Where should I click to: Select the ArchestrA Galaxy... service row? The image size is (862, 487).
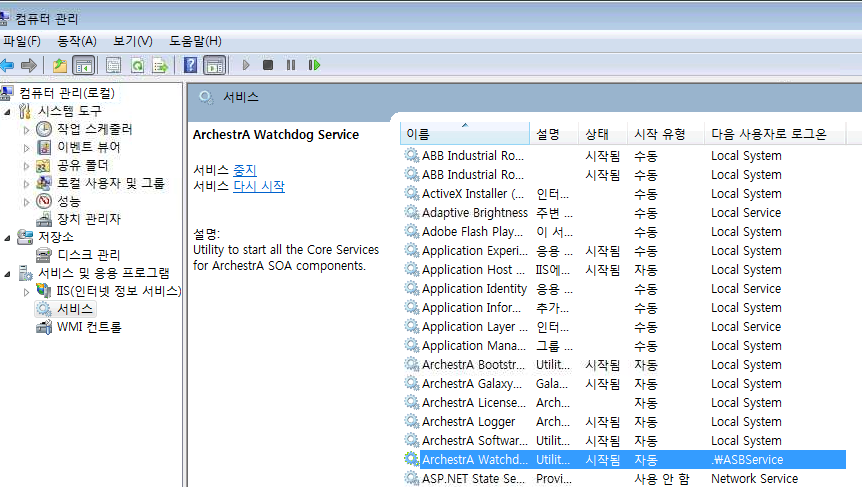(x=624, y=384)
